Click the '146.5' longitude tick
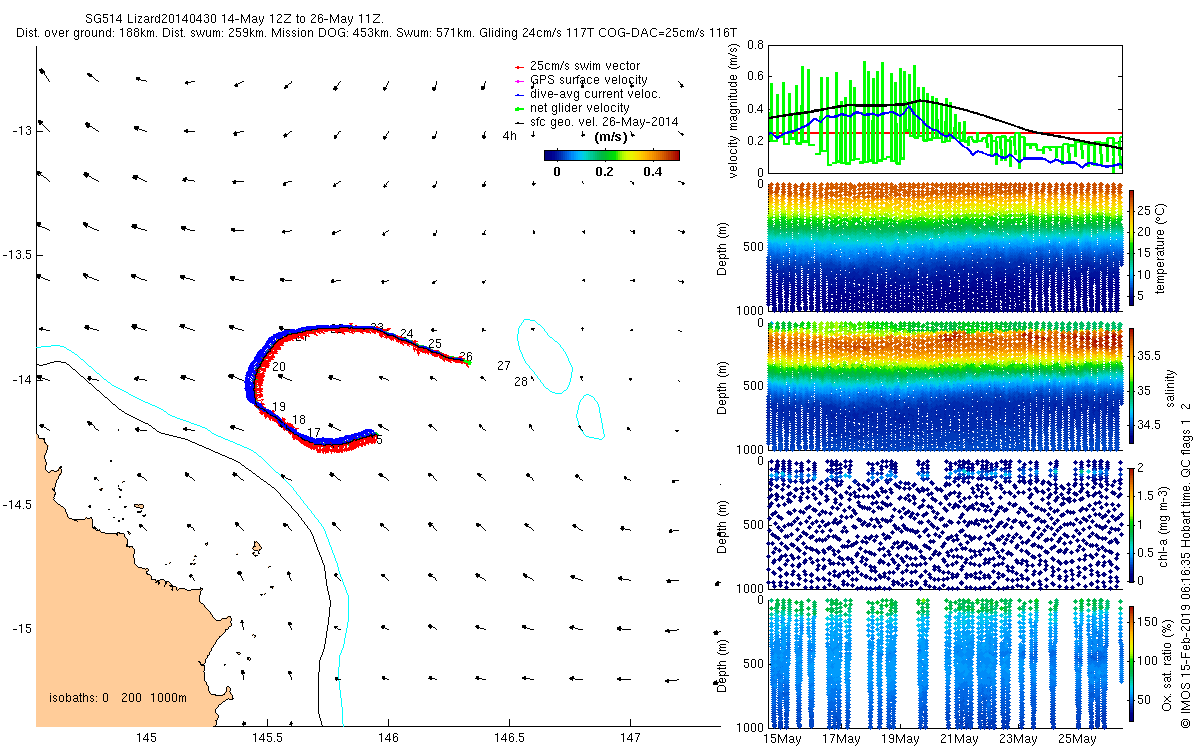Viewport: 1200px width, 750px height. [x=510, y=739]
